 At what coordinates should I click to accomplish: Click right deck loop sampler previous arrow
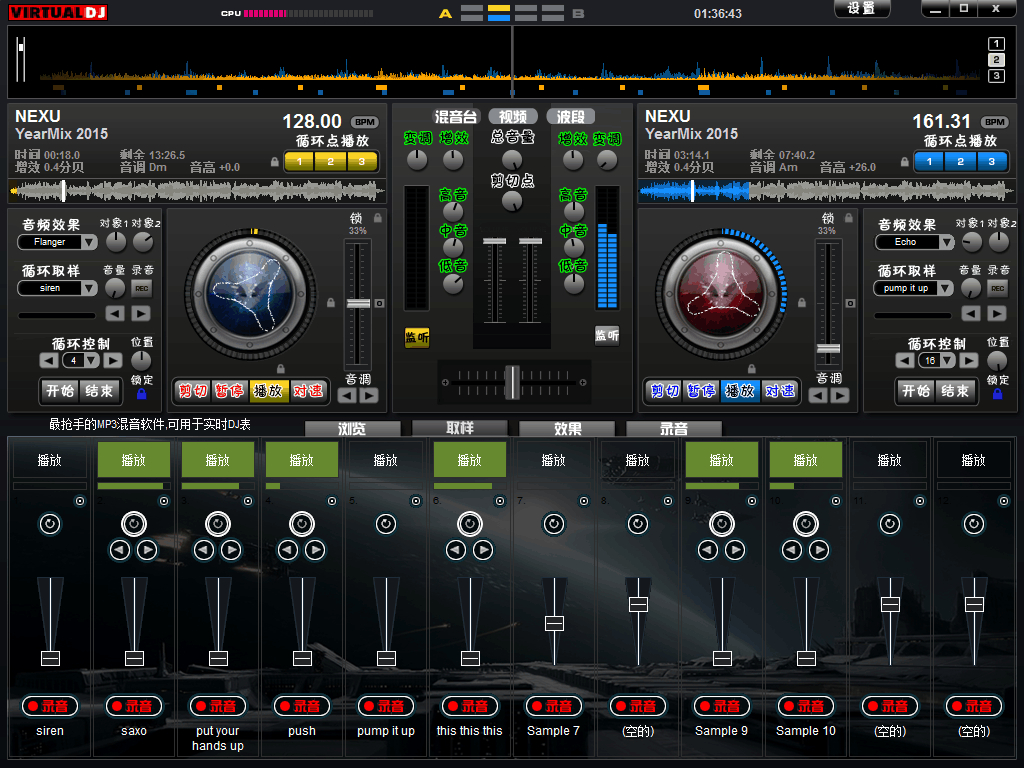pyautogui.click(x=971, y=313)
